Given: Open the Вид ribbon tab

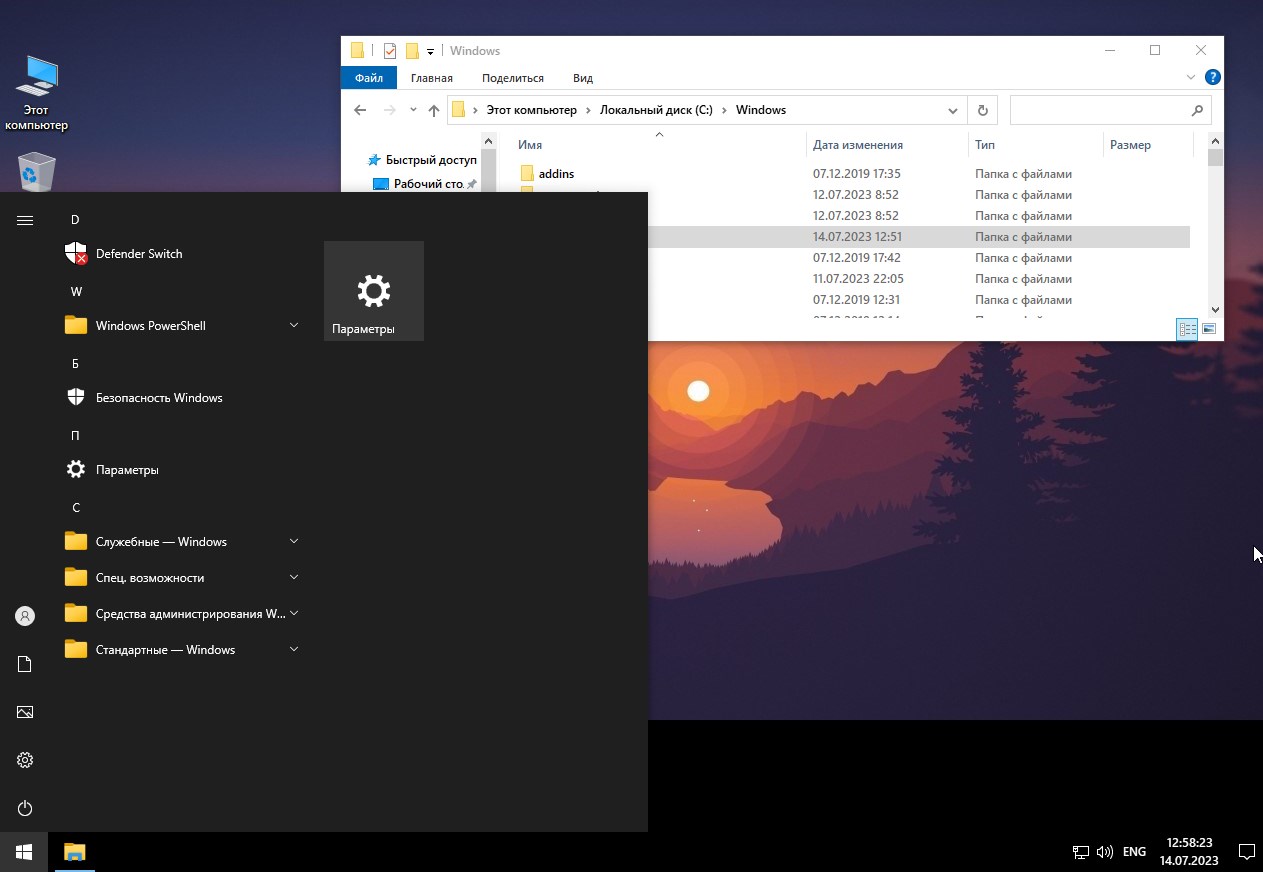Looking at the screenshot, I should click(583, 78).
